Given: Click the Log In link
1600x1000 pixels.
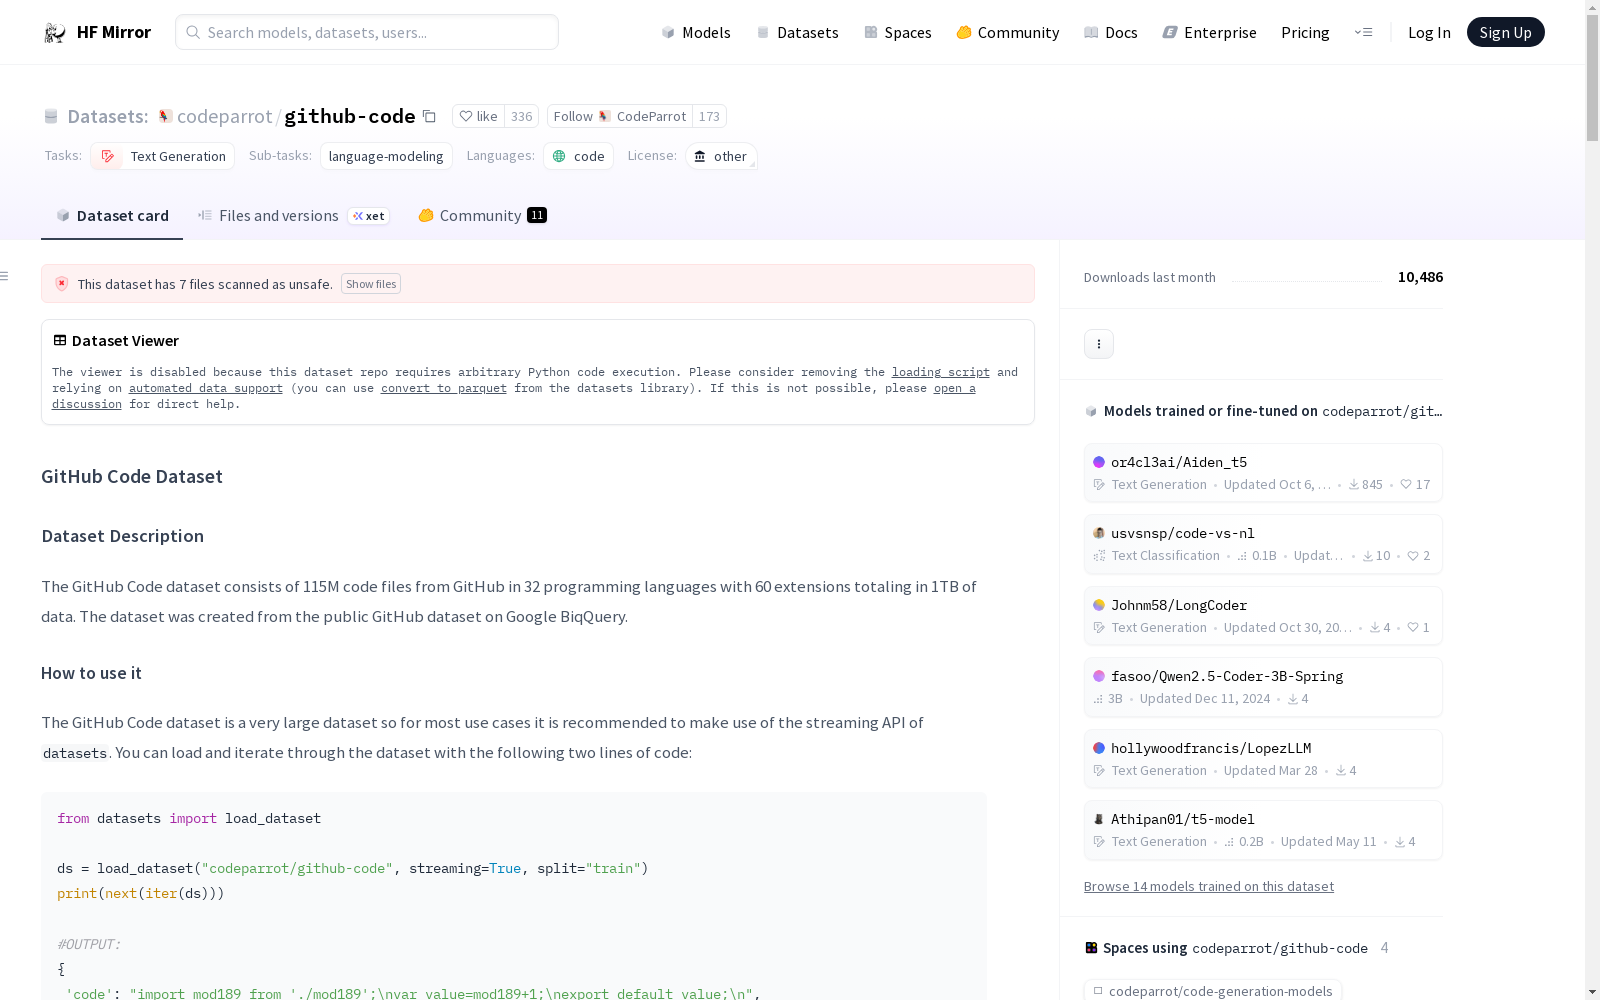Looking at the screenshot, I should click(1429, 32).
